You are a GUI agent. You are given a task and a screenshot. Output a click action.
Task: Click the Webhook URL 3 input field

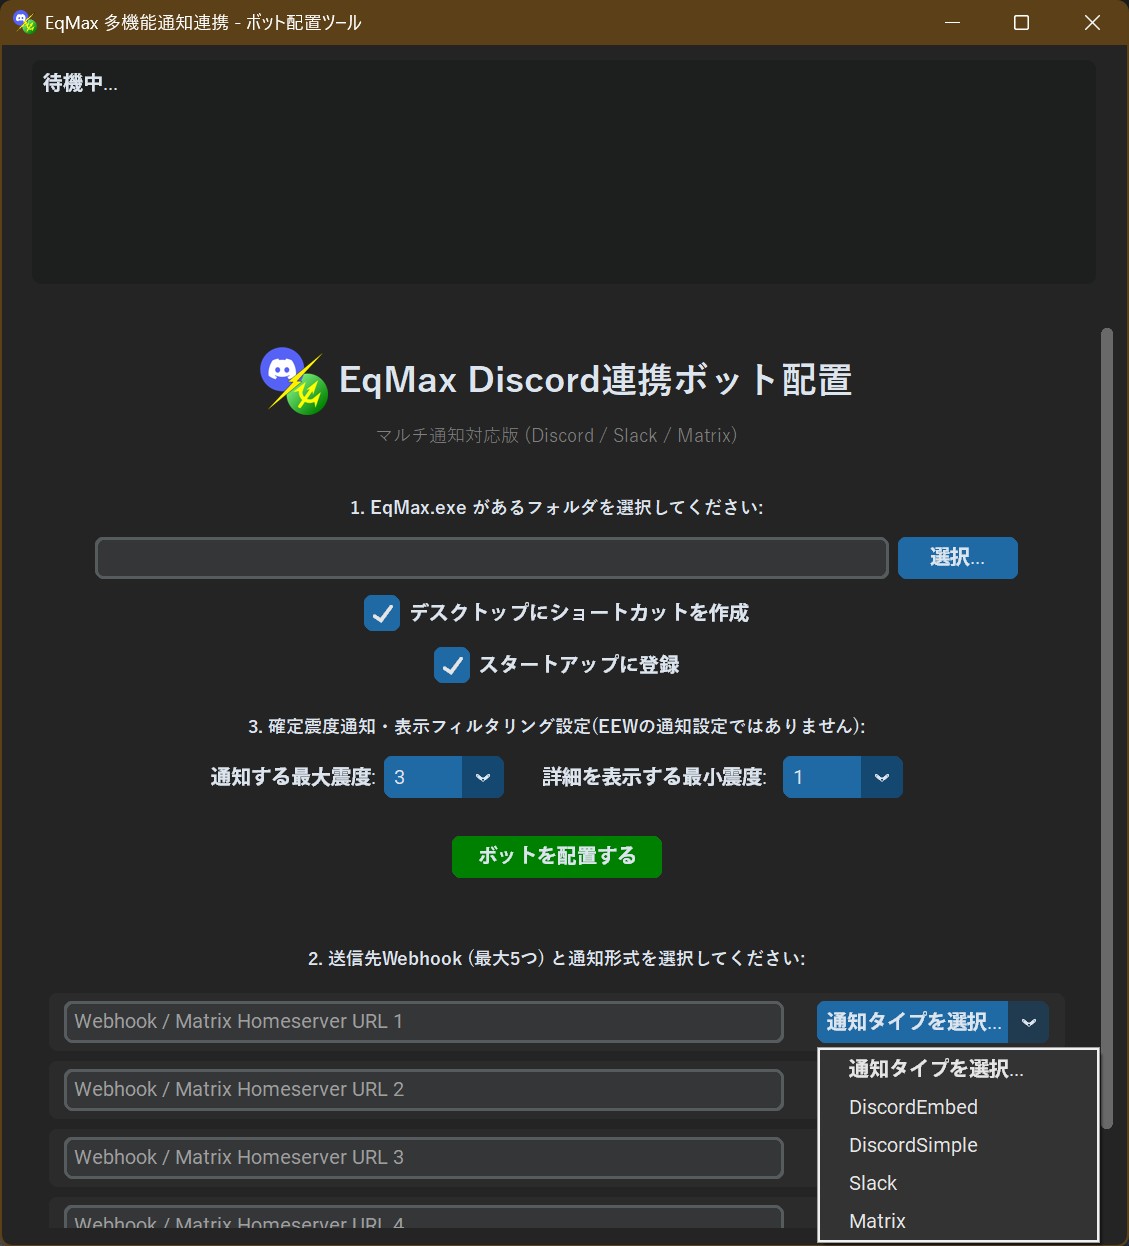coord(422,1157)
